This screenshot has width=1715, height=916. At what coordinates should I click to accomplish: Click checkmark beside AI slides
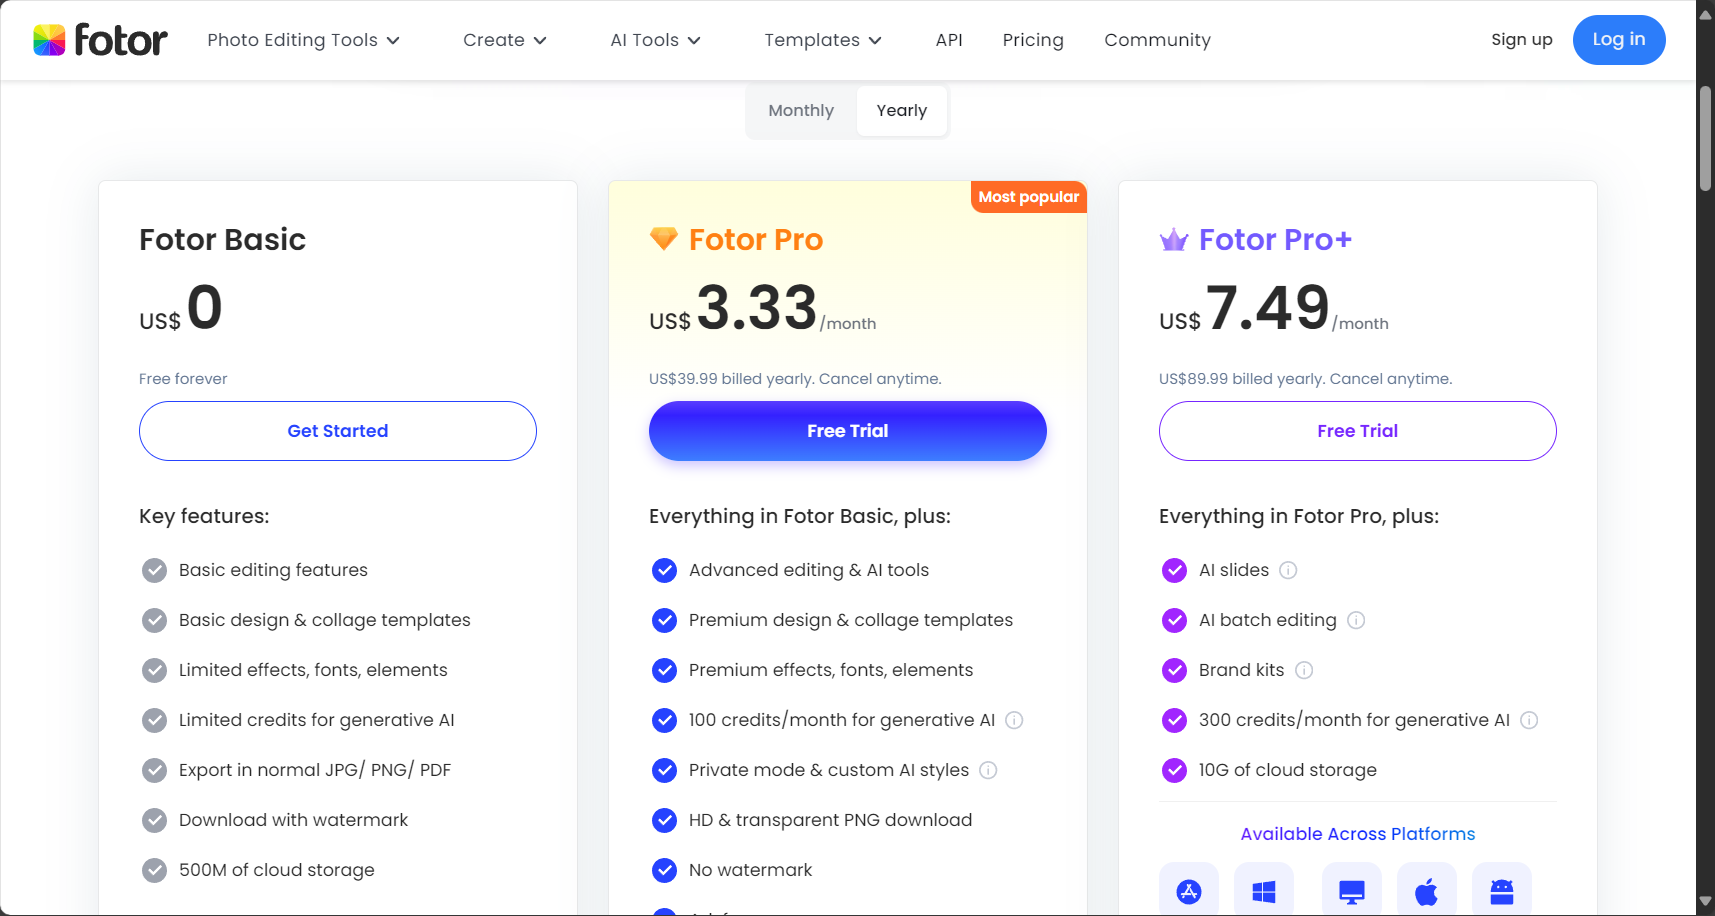pos(1174,570)
